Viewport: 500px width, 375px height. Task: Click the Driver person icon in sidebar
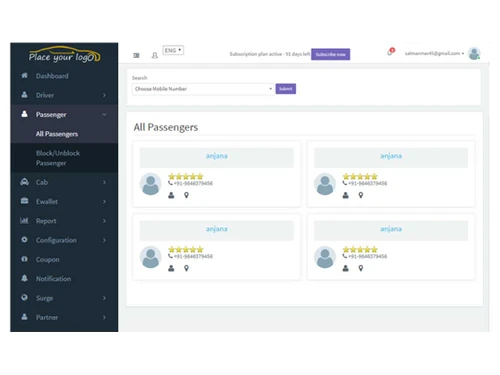pos(24,95)
